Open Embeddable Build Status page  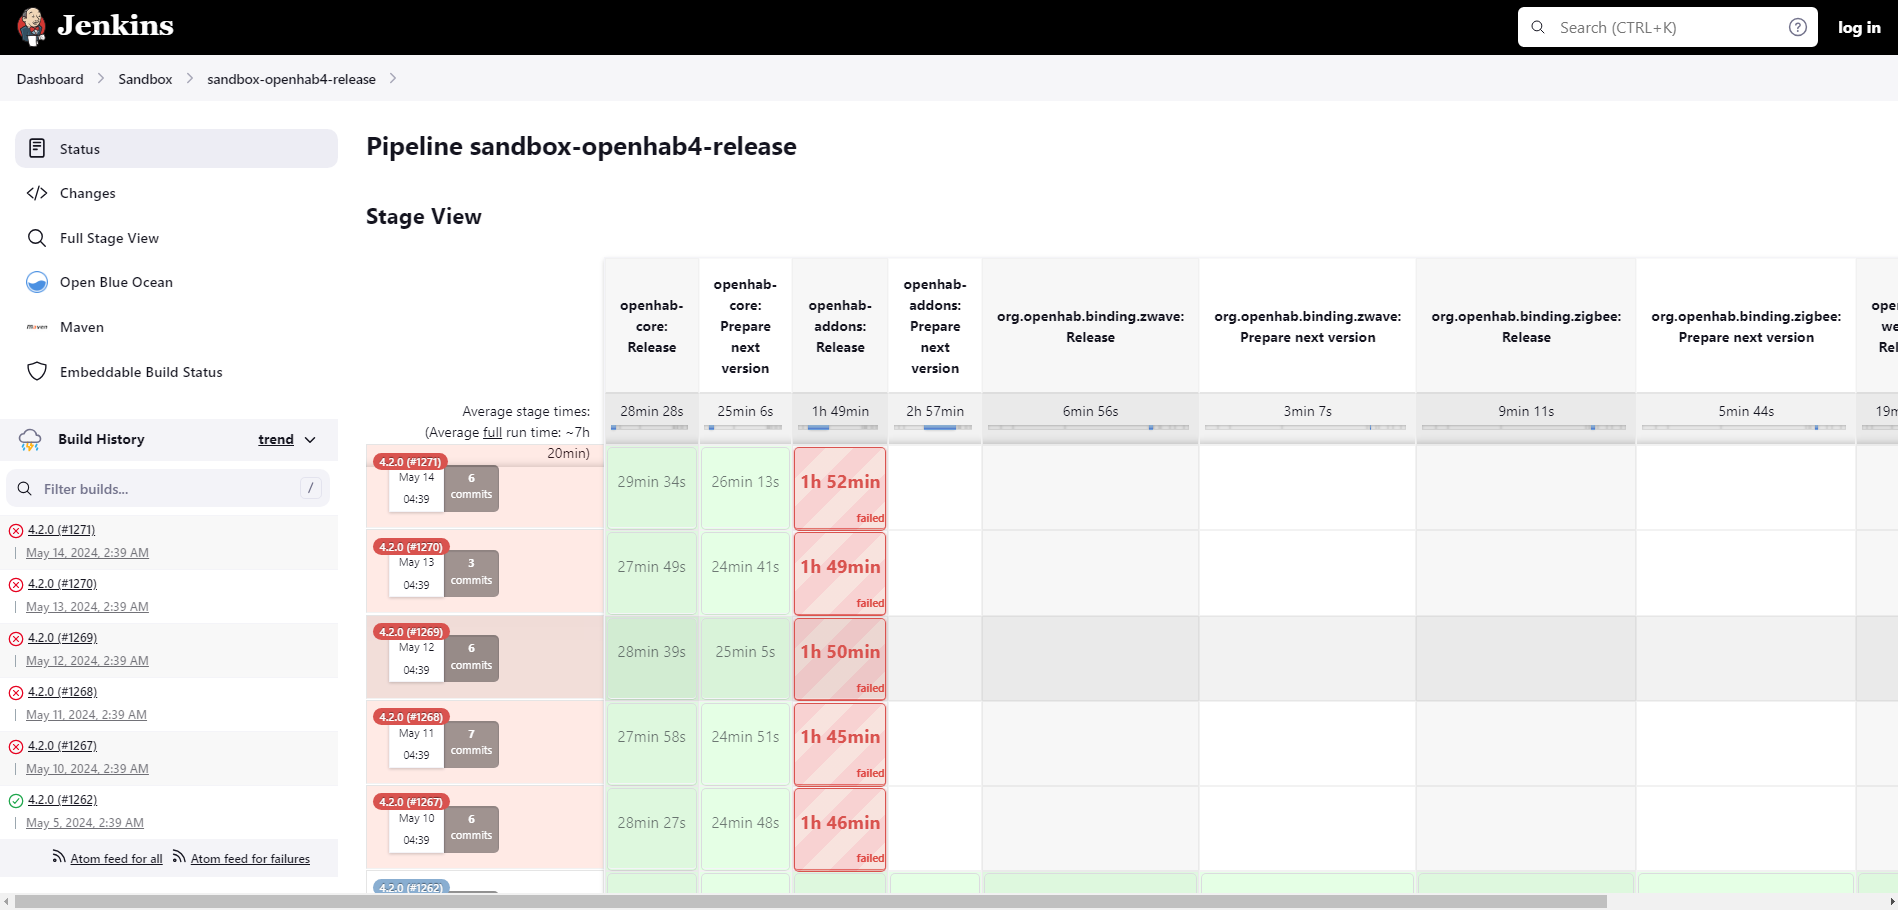141,372
